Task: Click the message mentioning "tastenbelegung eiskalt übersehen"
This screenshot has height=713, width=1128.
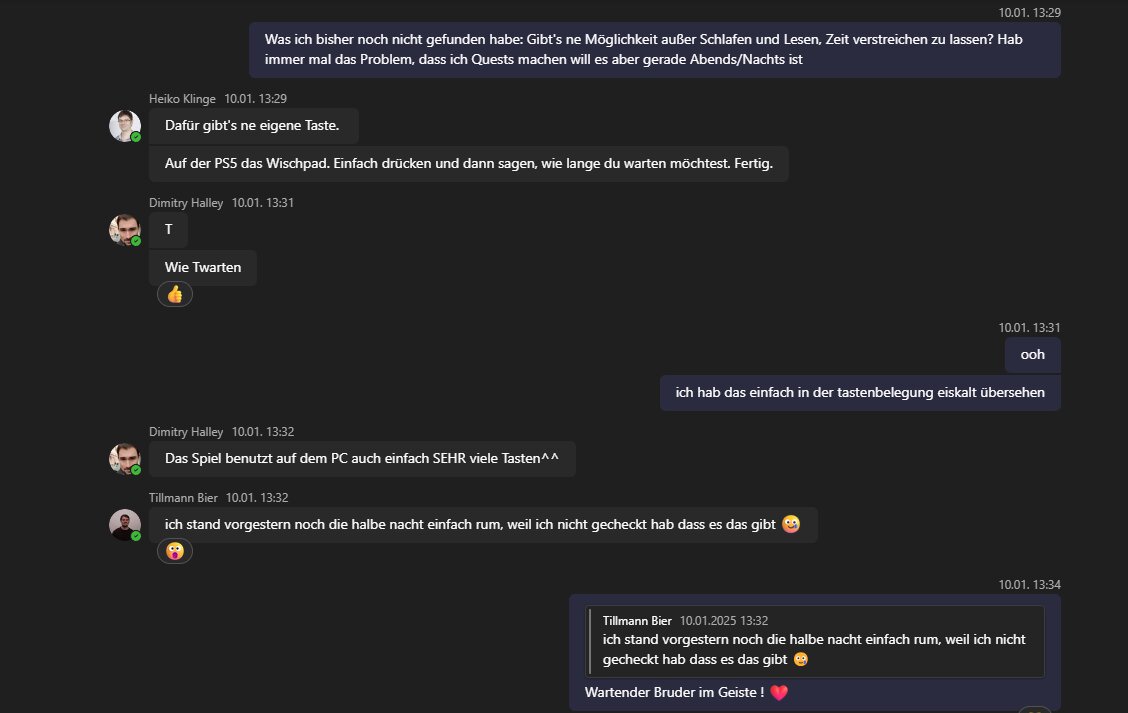Action: pos(860,393)
